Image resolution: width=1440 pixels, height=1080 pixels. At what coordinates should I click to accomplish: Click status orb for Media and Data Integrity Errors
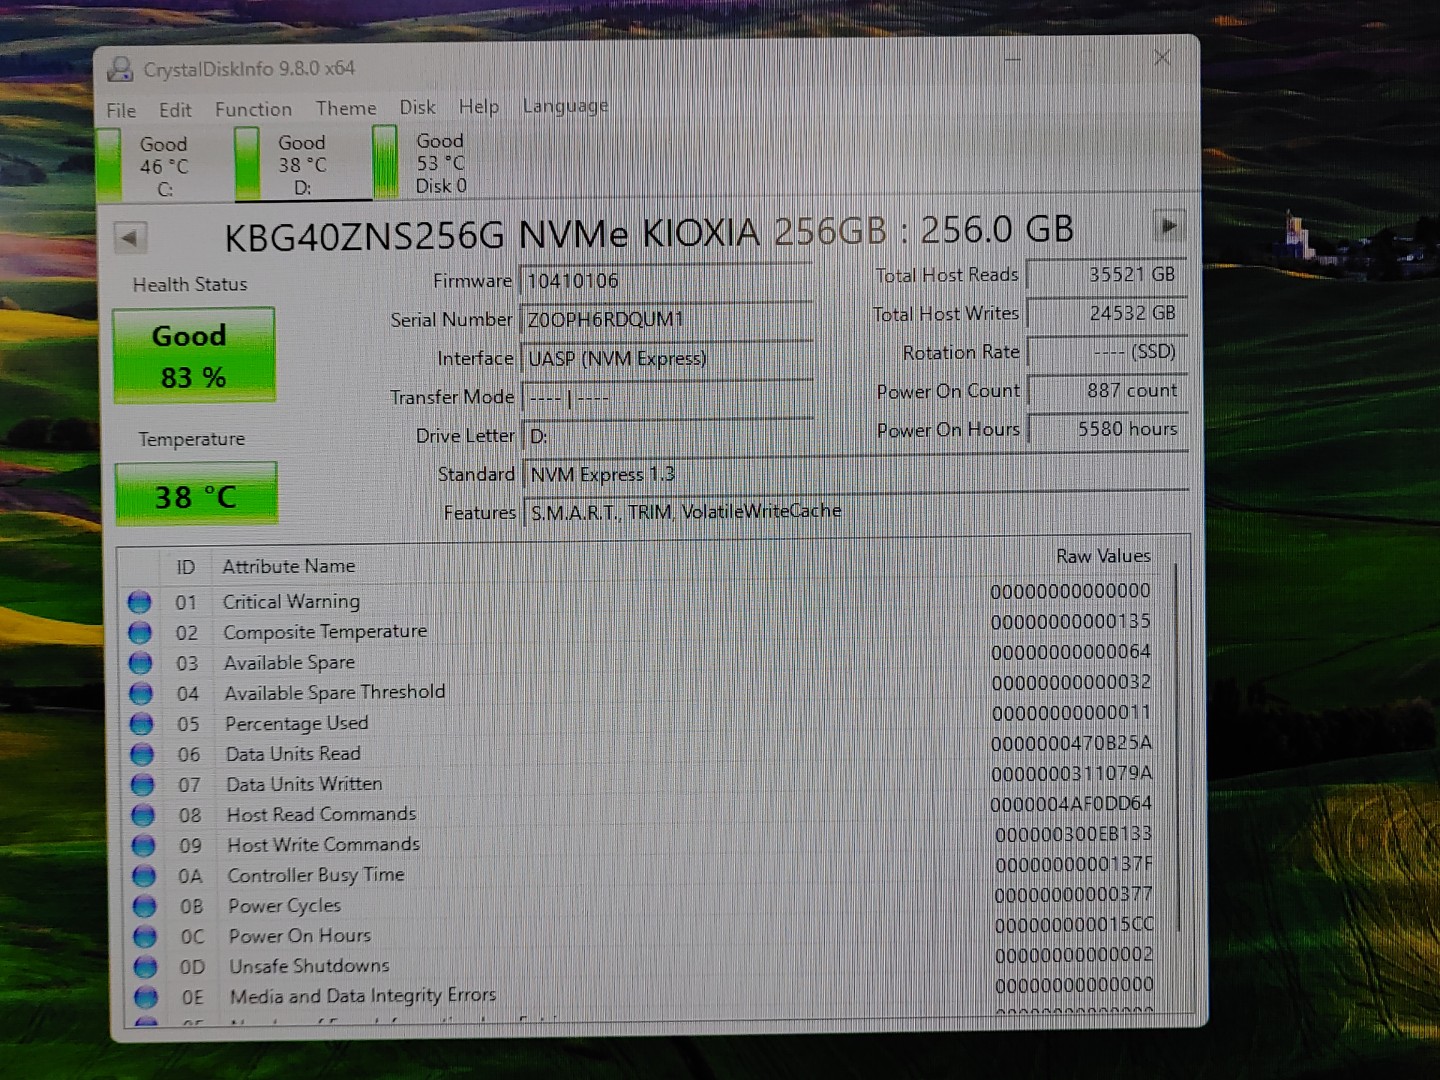click(146, 997)
